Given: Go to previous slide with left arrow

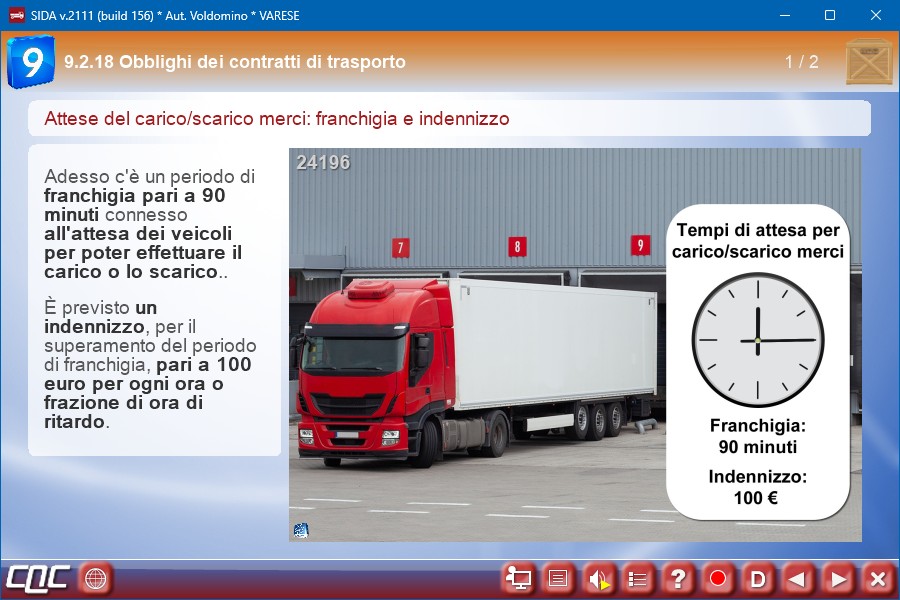Looking at the screenshot, I should click(x=798, y=579).
